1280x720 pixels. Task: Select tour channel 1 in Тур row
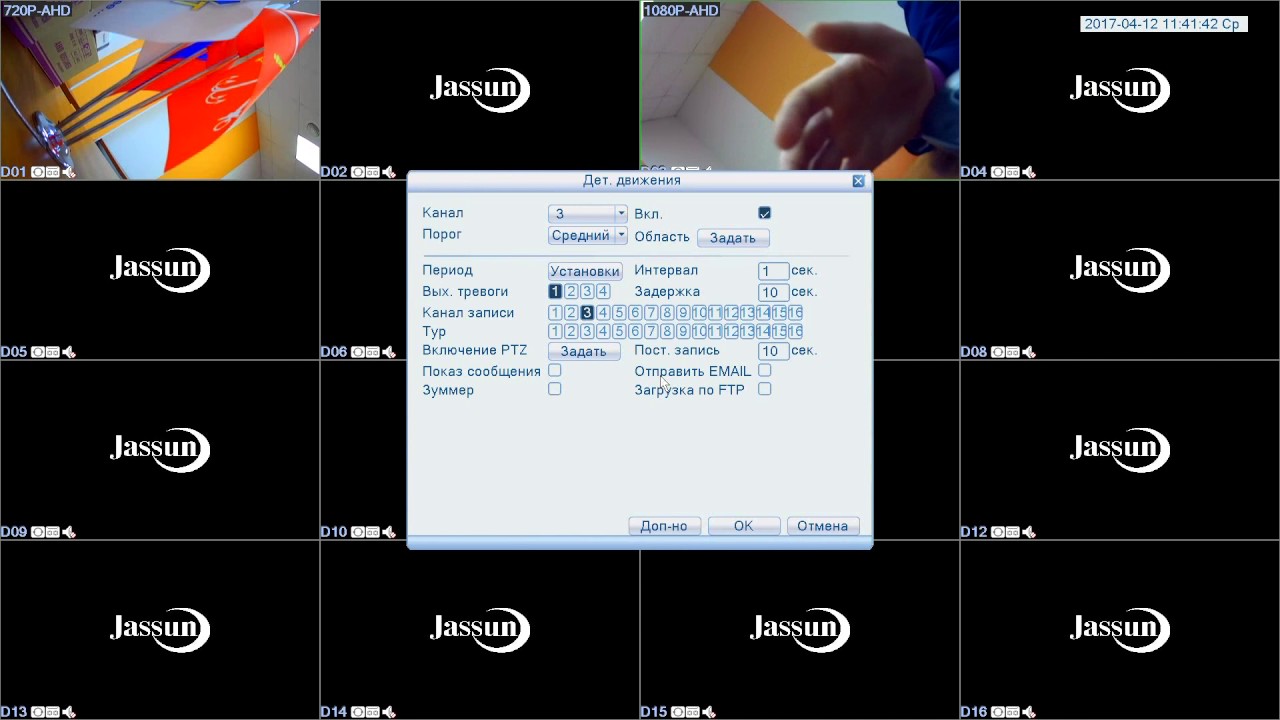(555, 331)
